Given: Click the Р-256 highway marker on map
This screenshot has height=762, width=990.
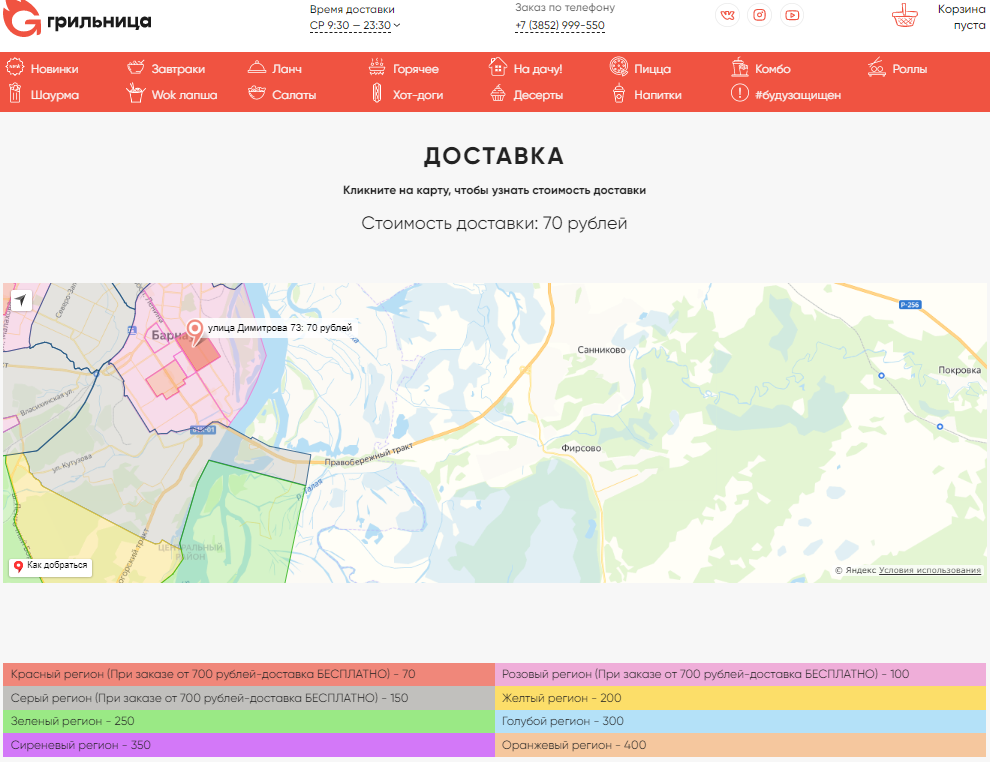Looking at the screenshot, I should coord(909,305).
